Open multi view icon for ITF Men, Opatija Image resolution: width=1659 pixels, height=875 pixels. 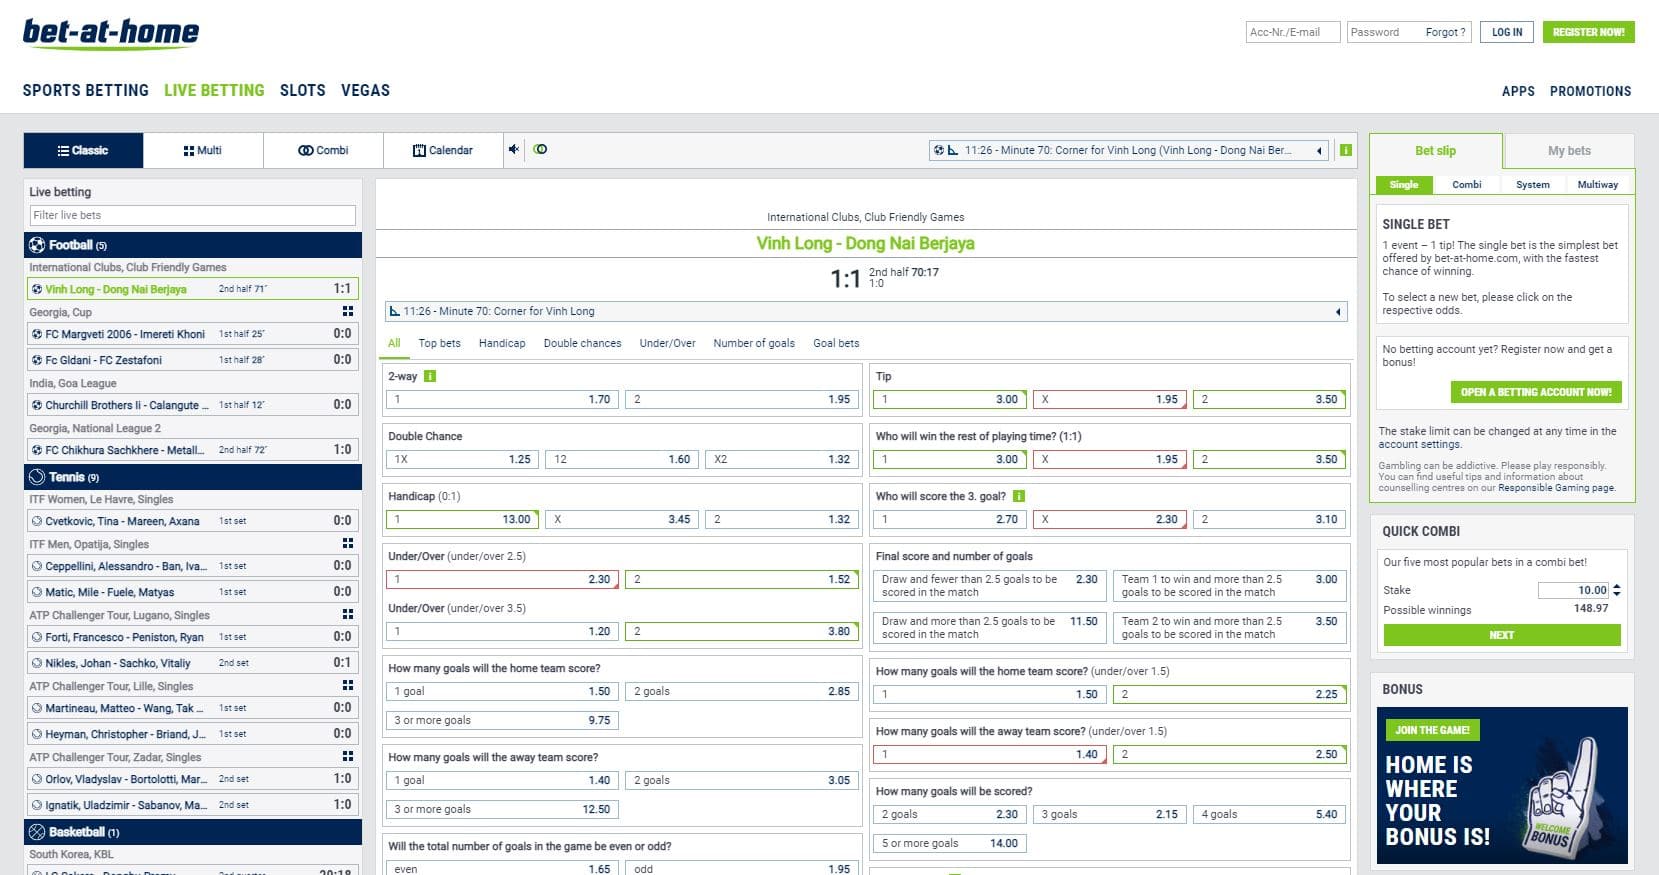pyautogui.click(x=348, y=544)
